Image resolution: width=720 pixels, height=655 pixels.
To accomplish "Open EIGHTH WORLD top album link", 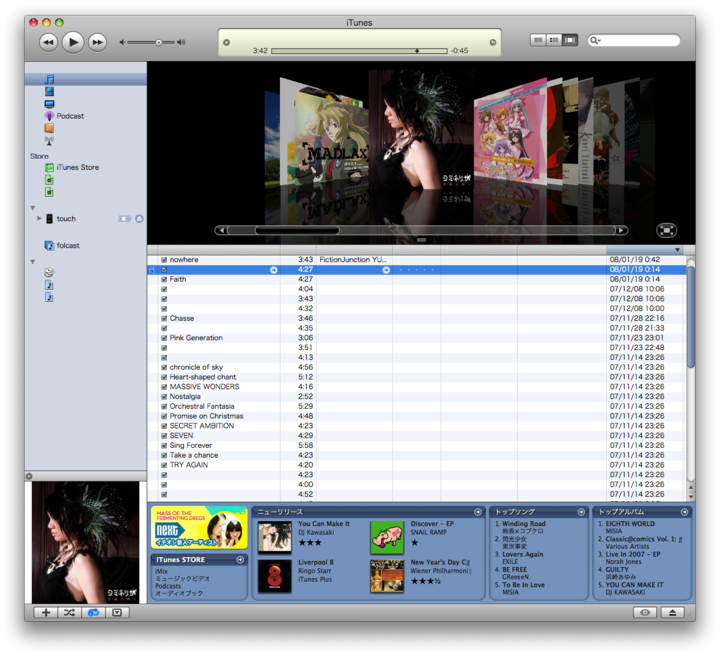I will [x=630, y=524].
